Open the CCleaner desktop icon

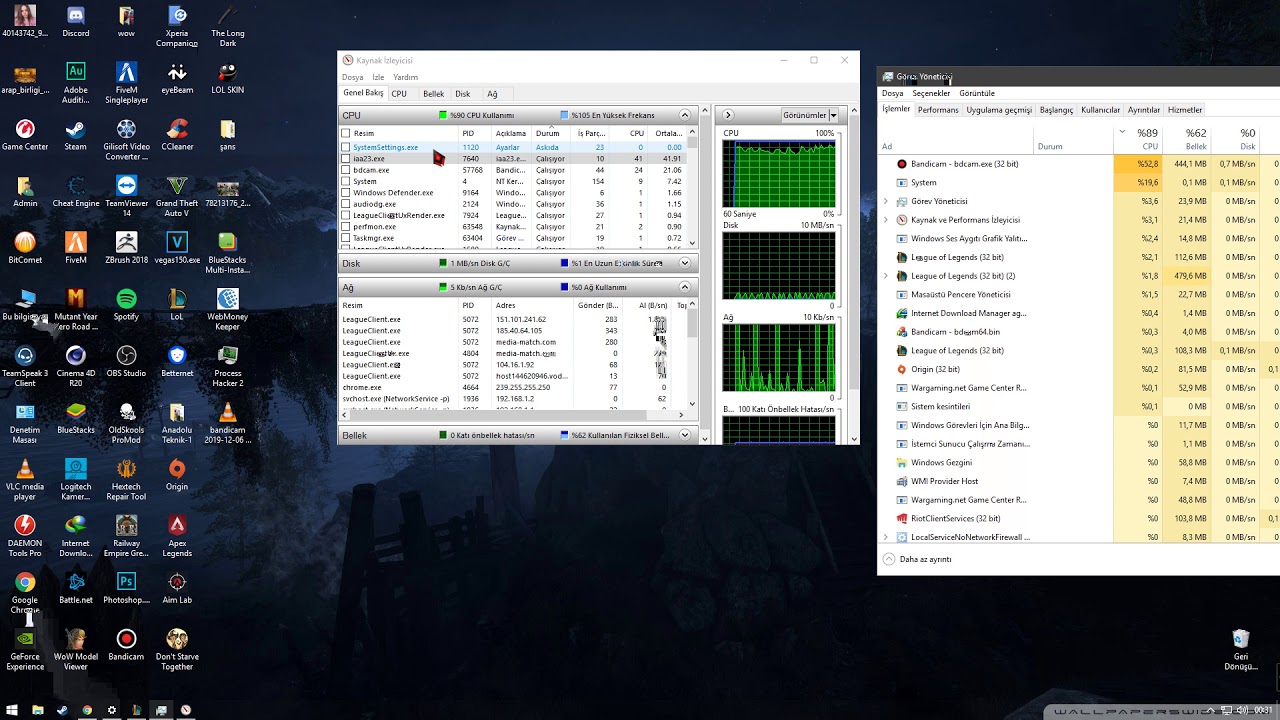(x=177, y=135)
